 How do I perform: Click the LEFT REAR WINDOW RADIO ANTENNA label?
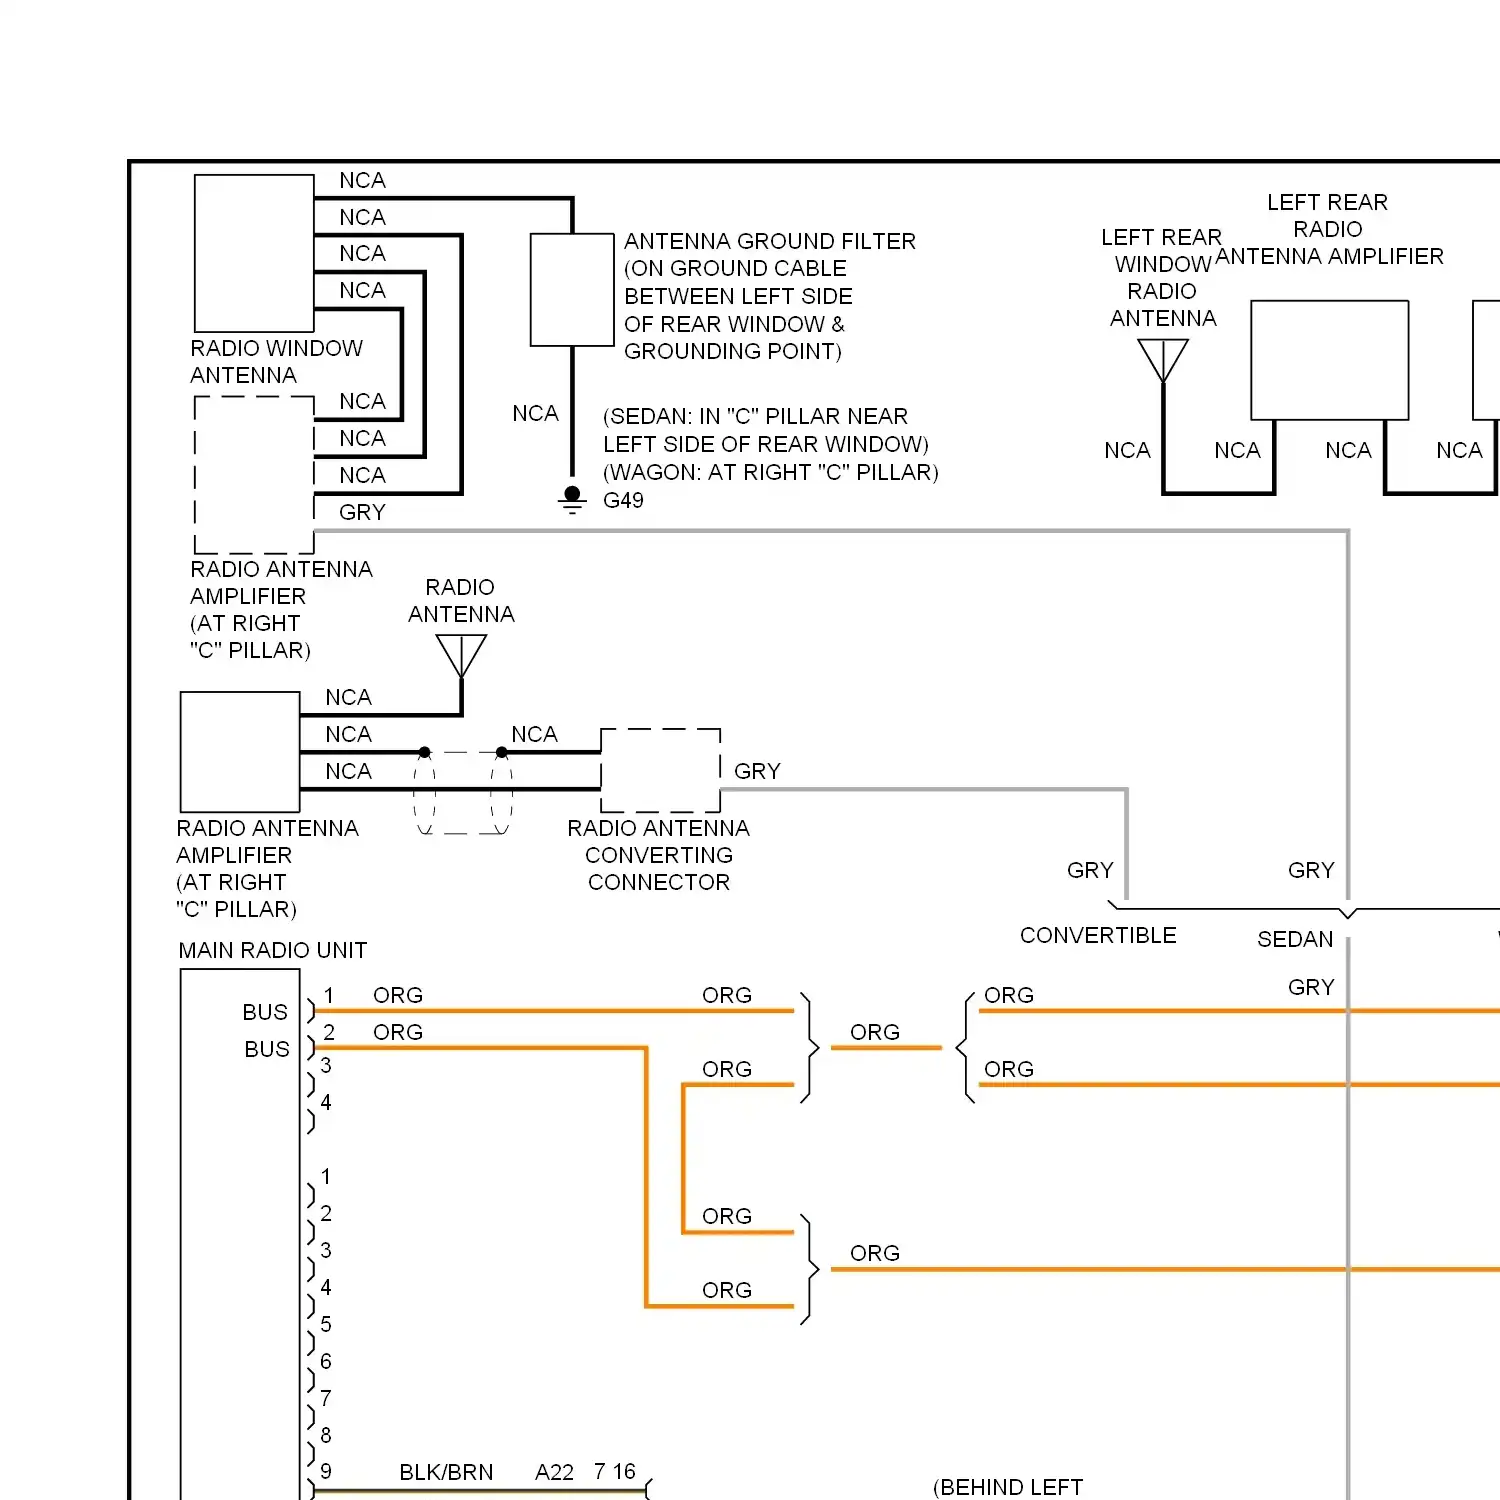pyautogui.click(x=1162, y=278)
